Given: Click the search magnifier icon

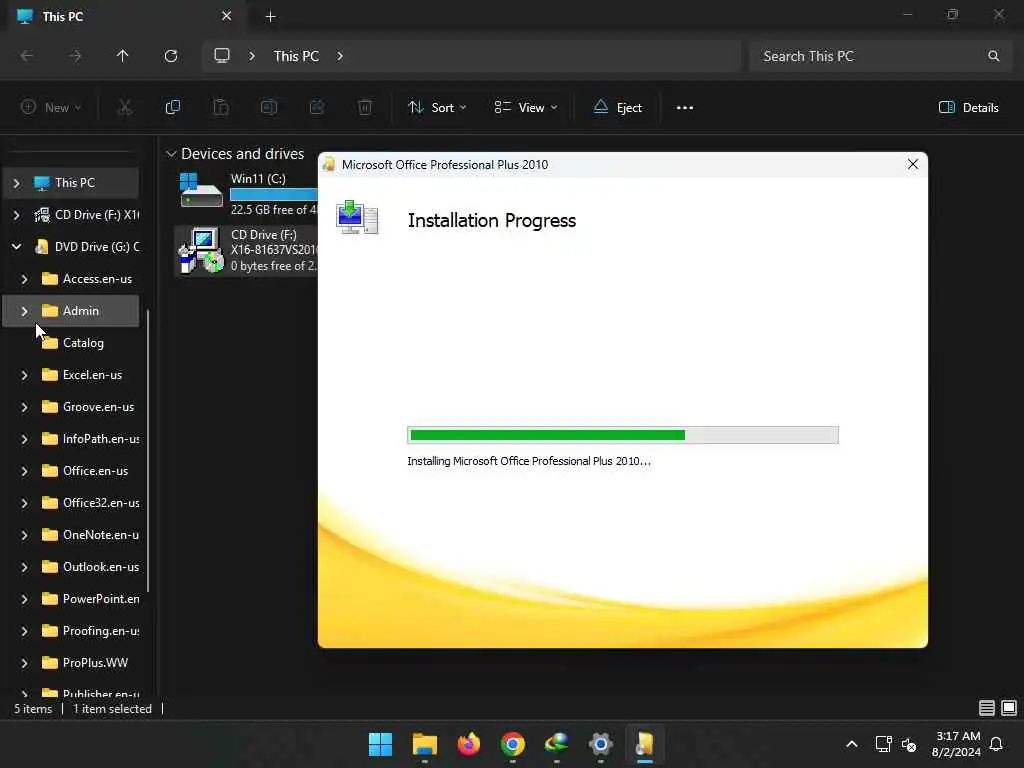Looking at the screenshot, I should pyautogui.click(x=993, y=56).
